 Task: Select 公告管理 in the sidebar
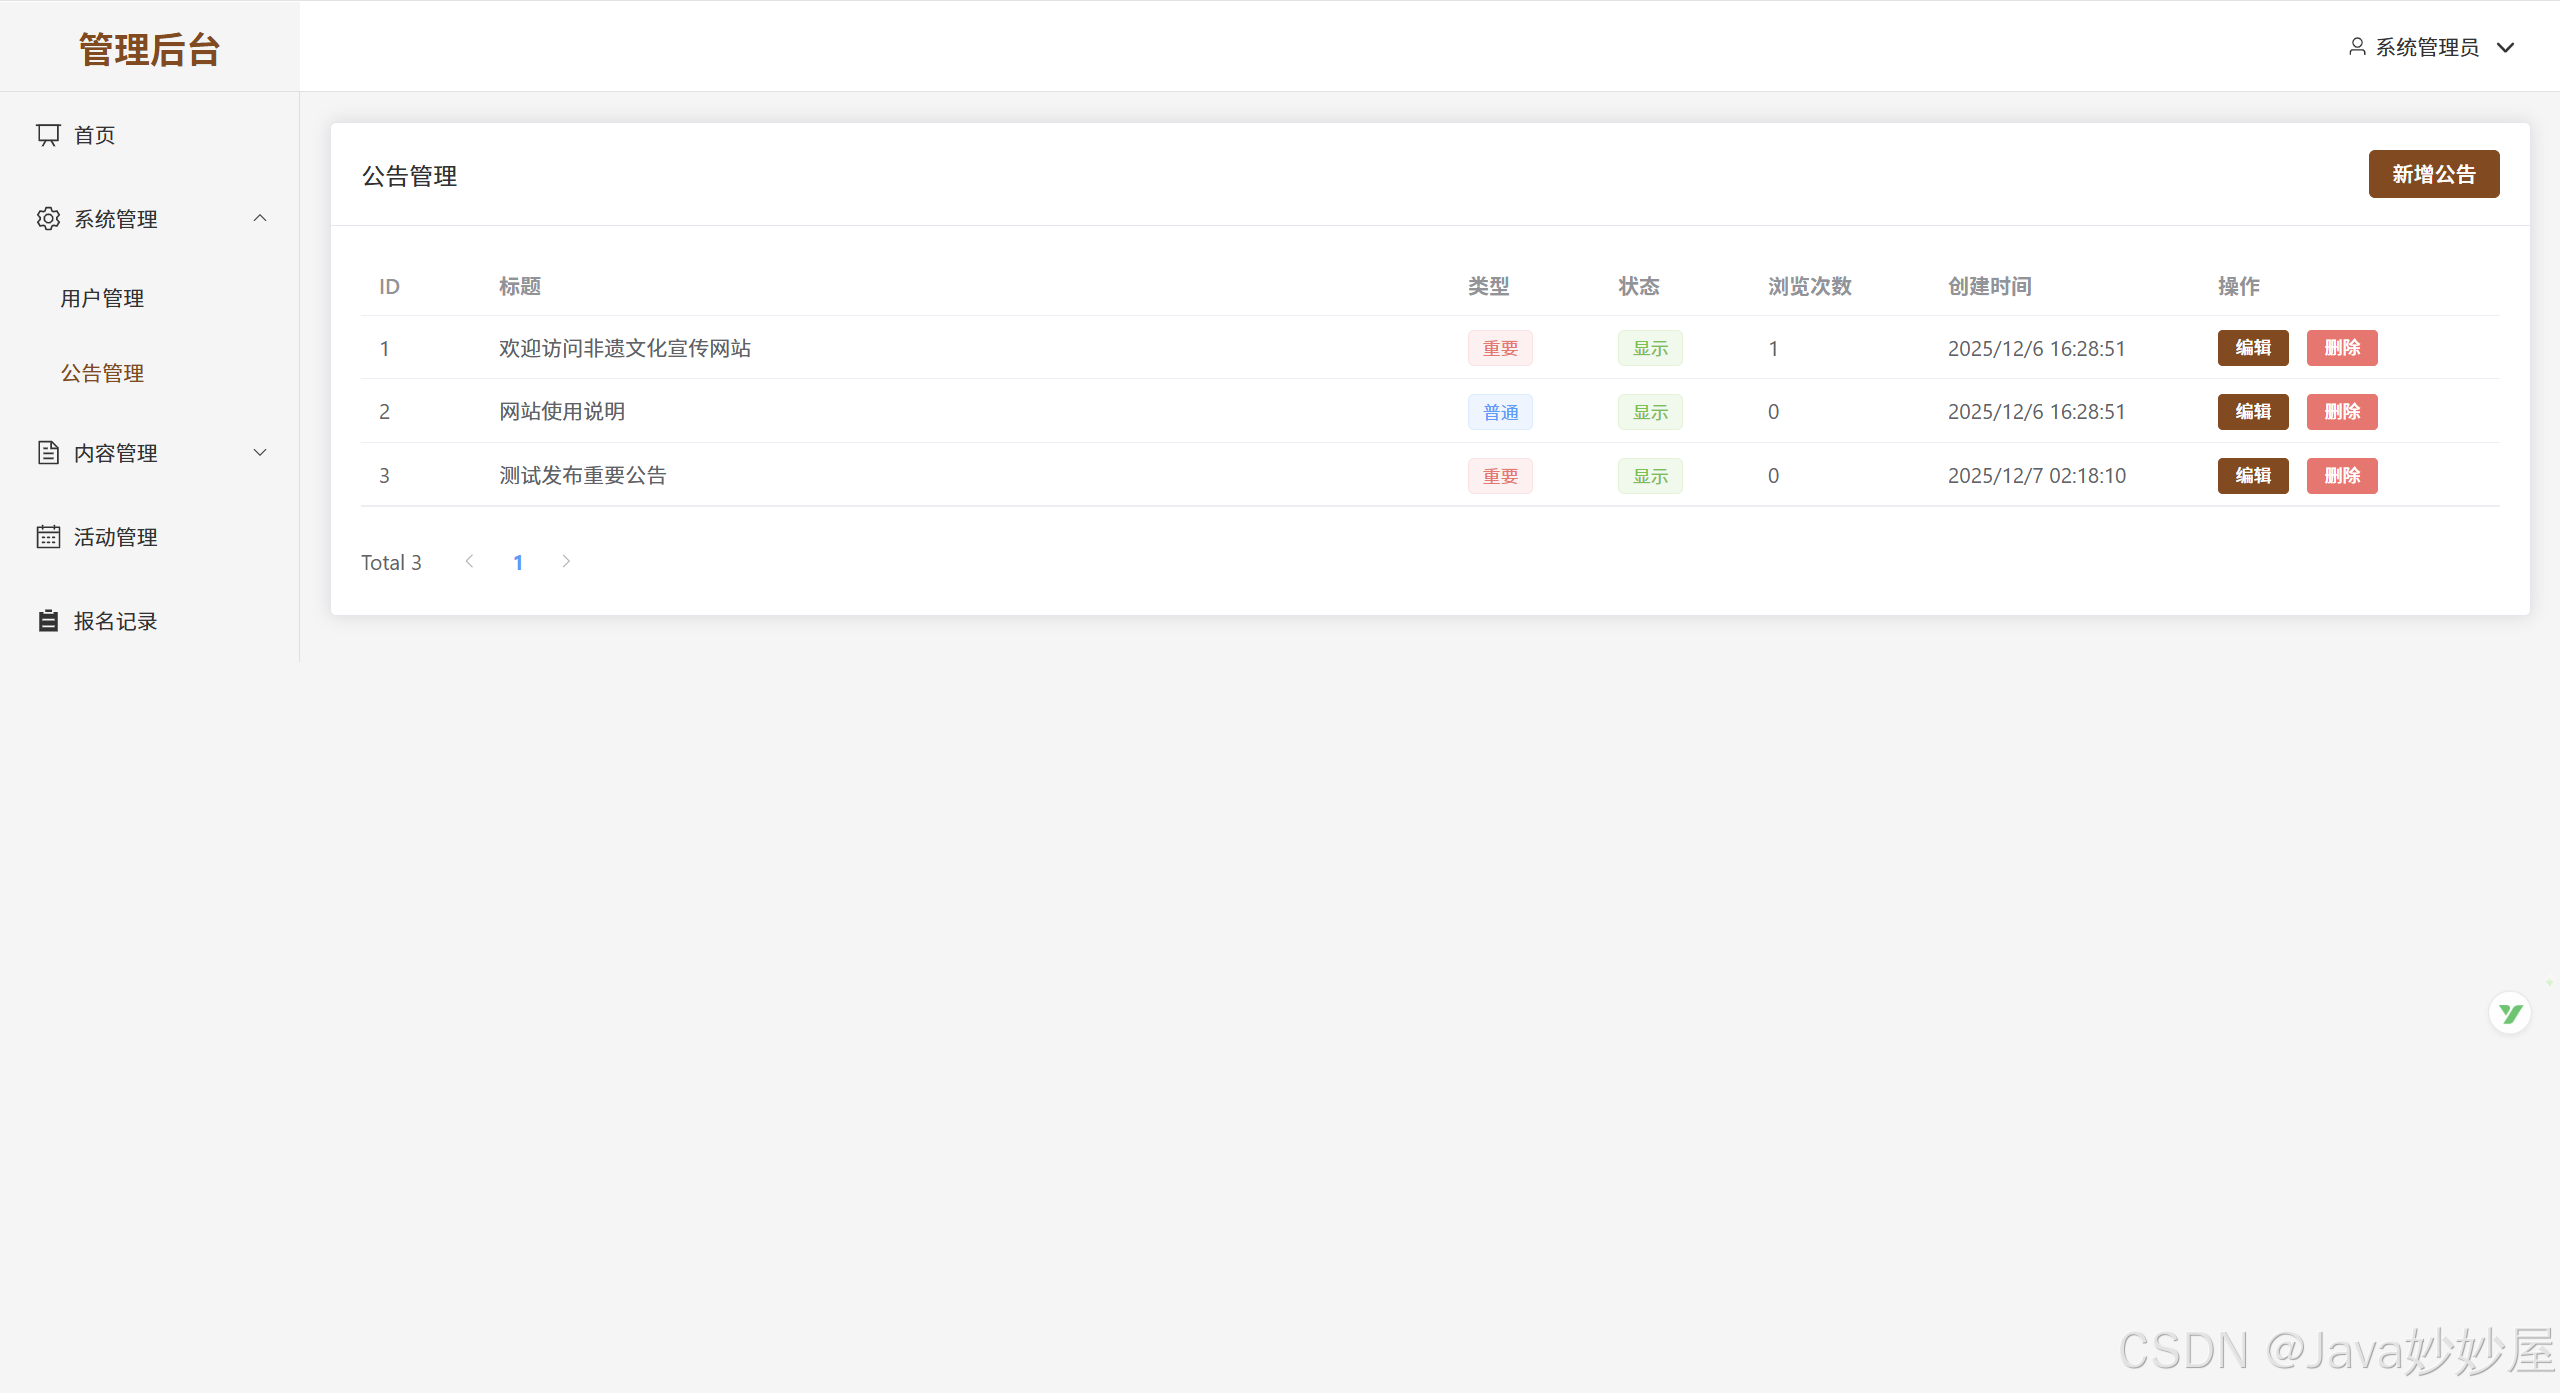(102, 373)
